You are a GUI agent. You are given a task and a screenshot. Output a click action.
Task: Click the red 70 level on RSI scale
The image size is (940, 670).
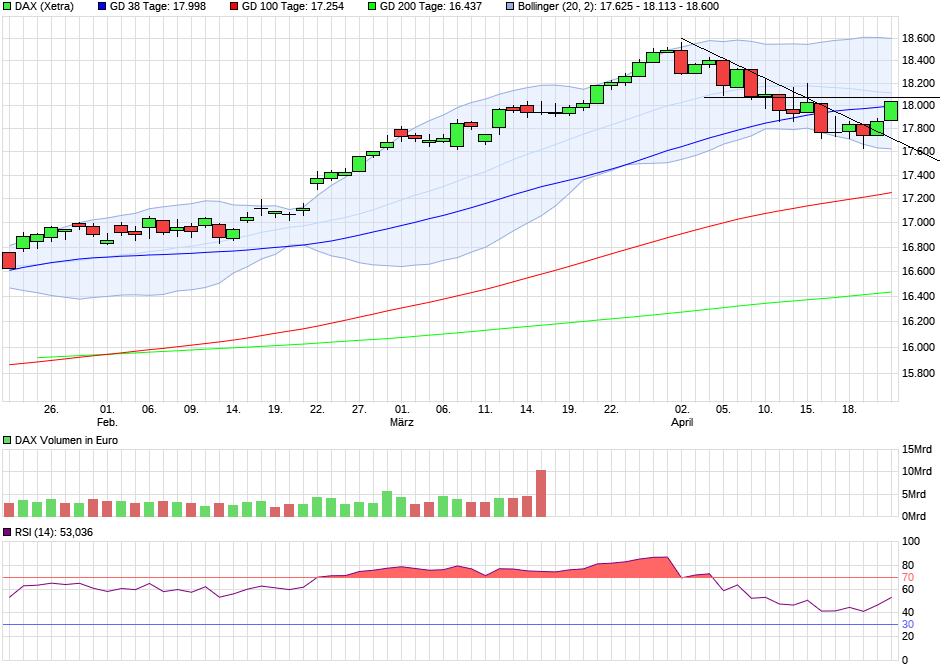coord(906,577)
